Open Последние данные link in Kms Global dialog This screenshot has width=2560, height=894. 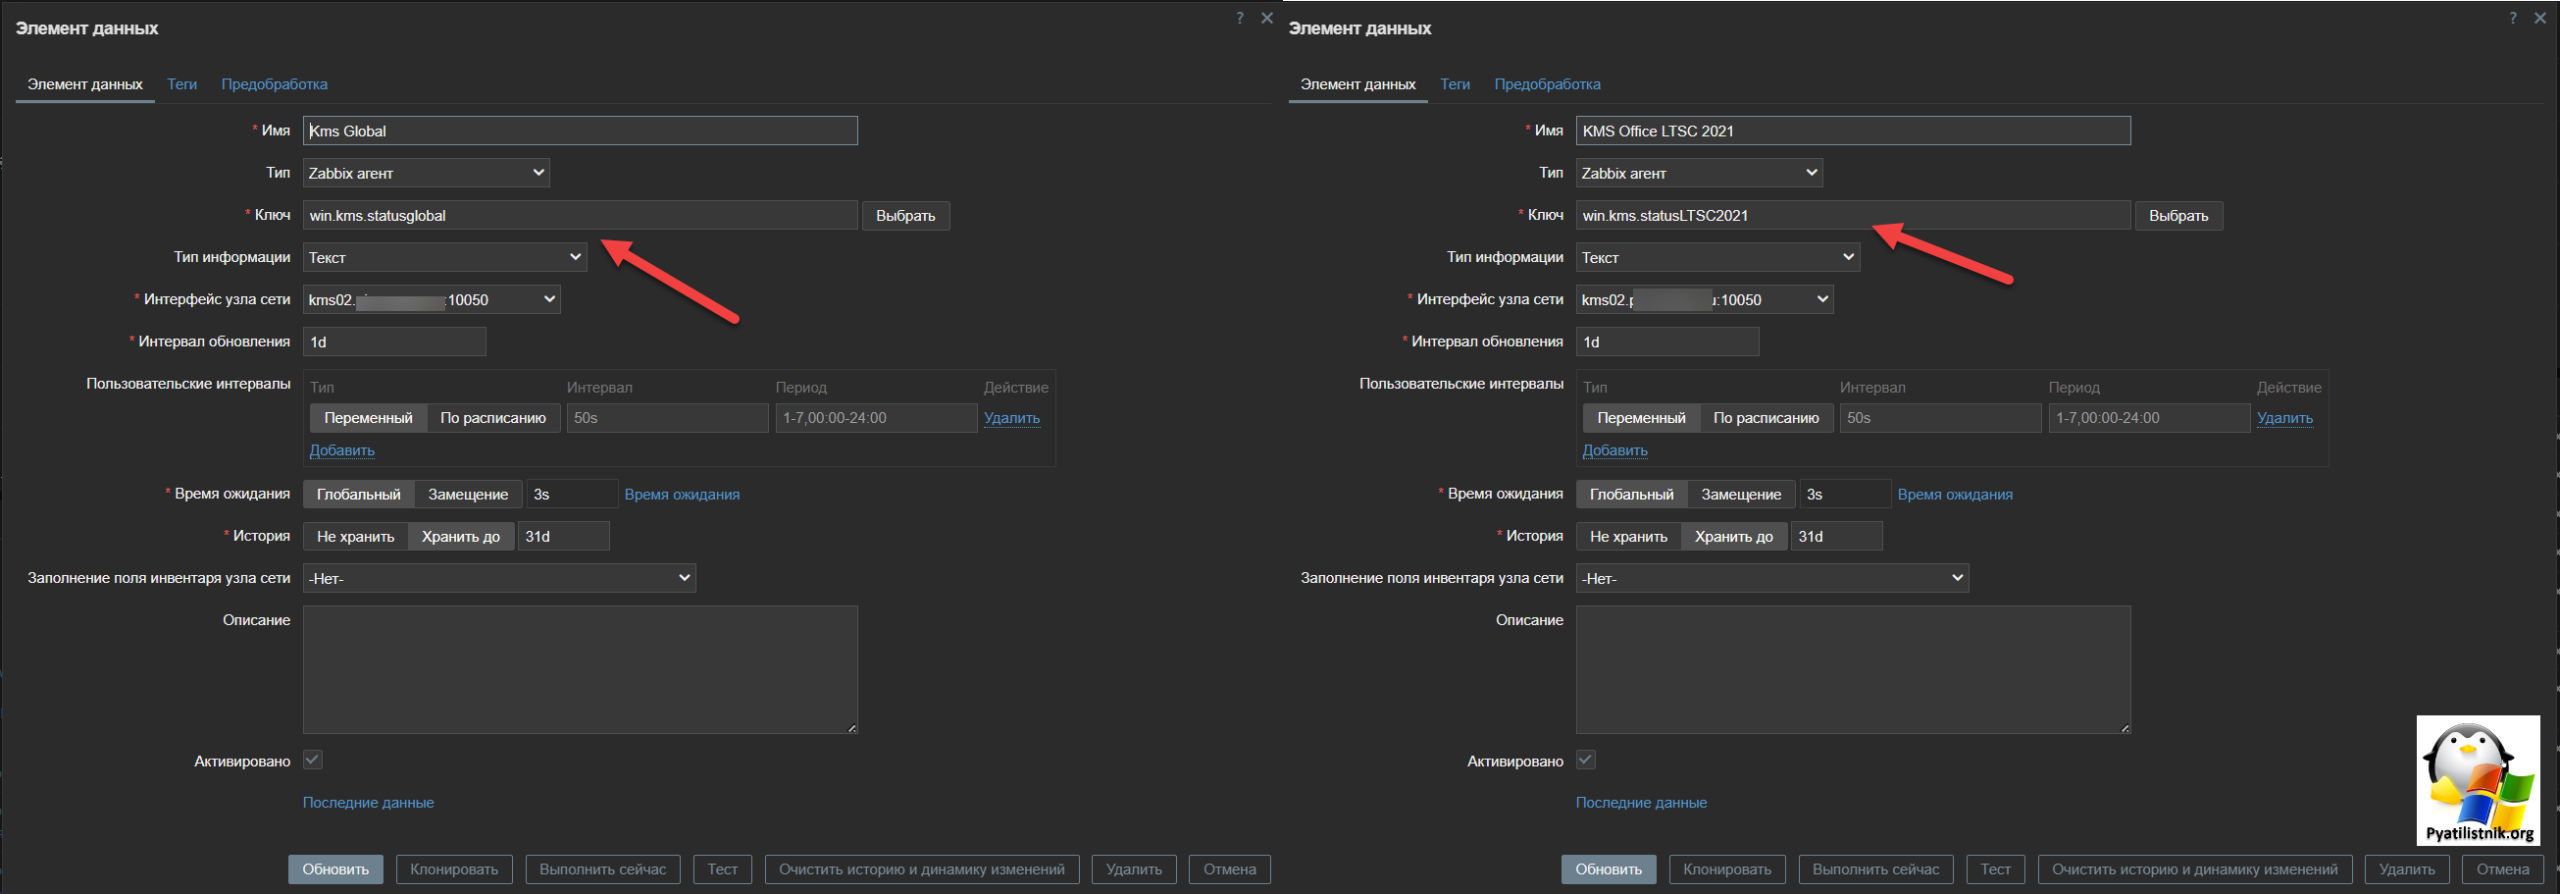click(x=368, y=802)
